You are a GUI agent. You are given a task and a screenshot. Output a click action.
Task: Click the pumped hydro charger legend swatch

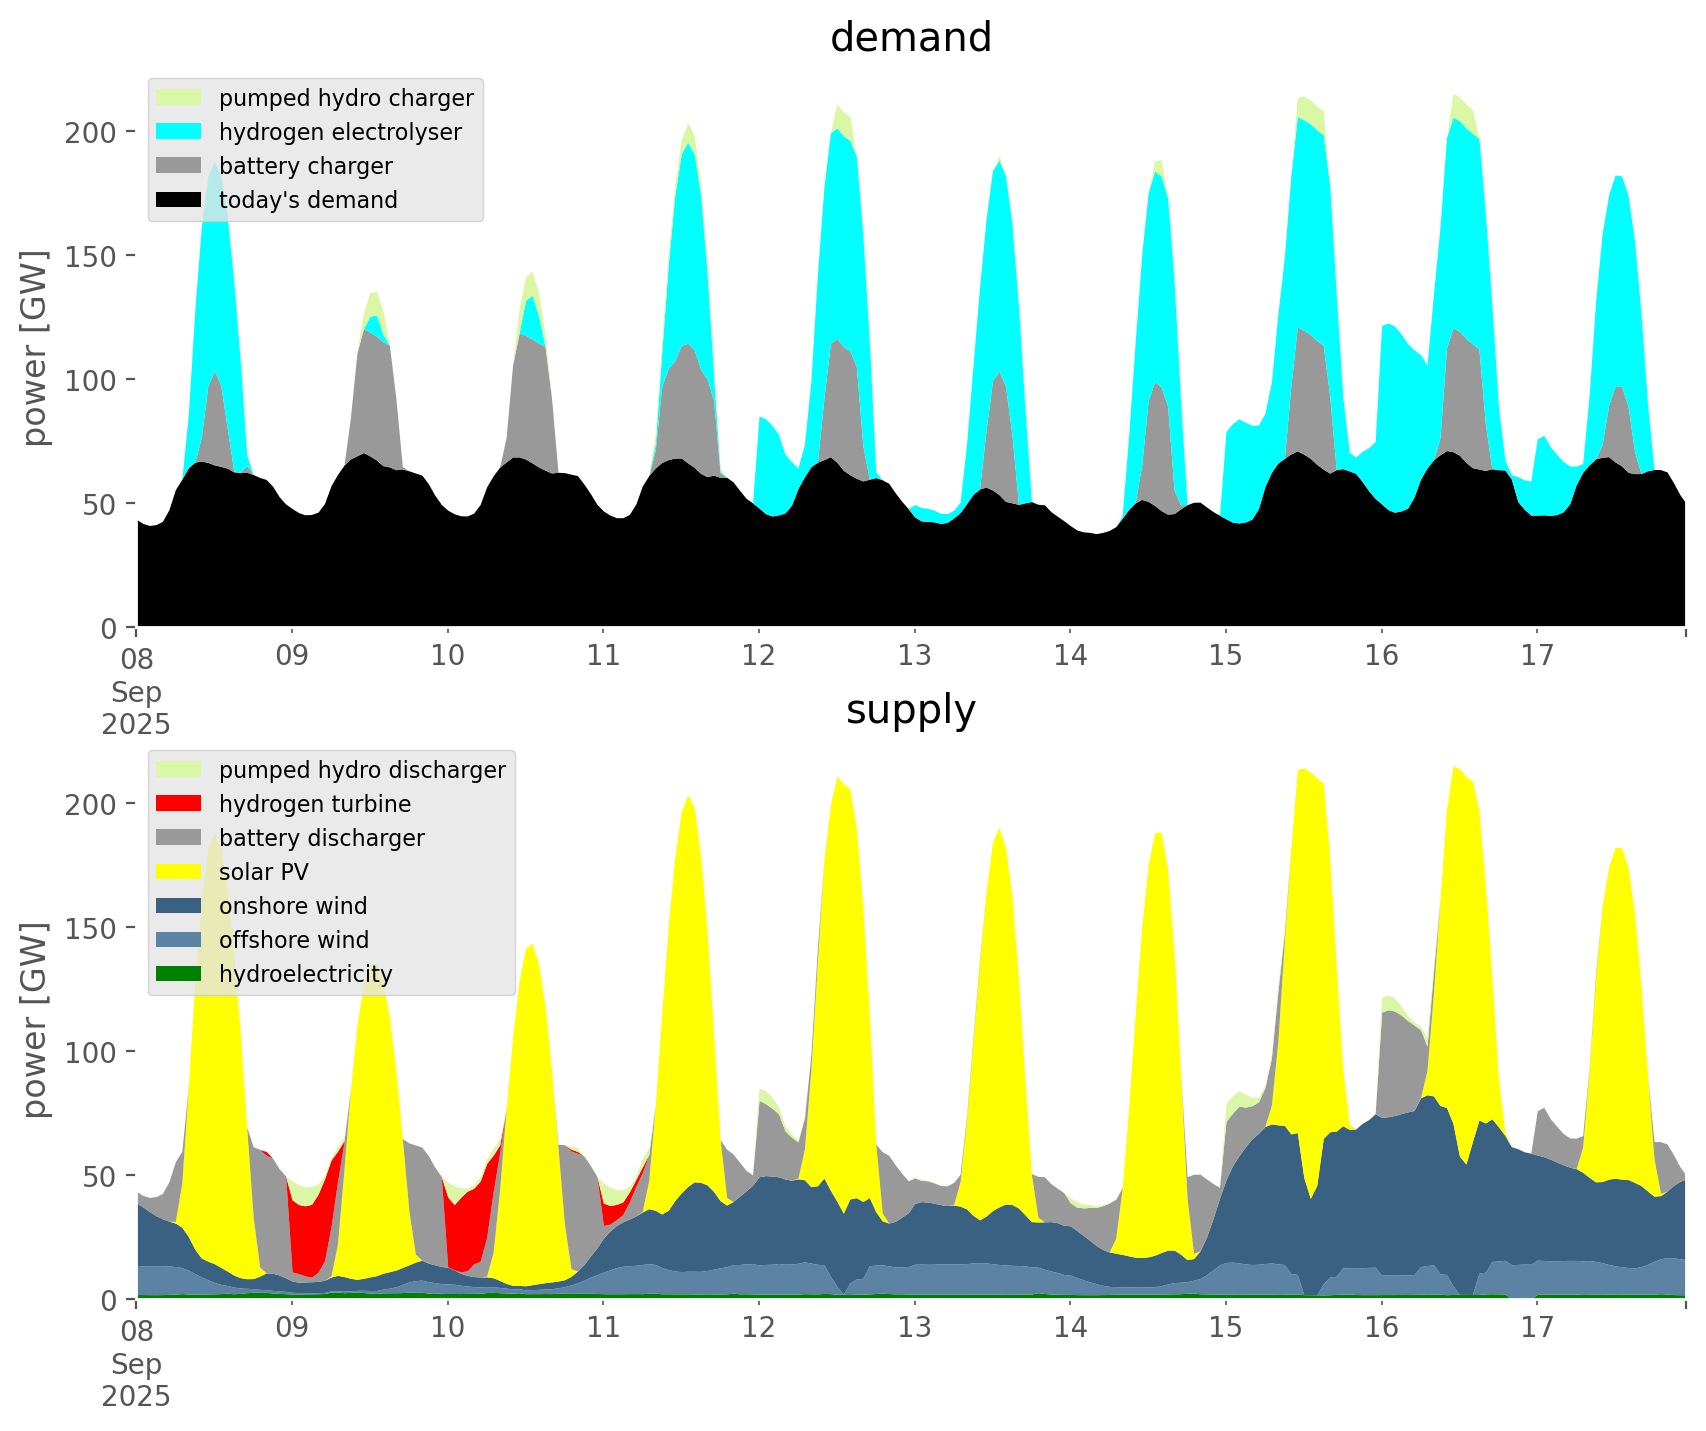click(179, 98)
